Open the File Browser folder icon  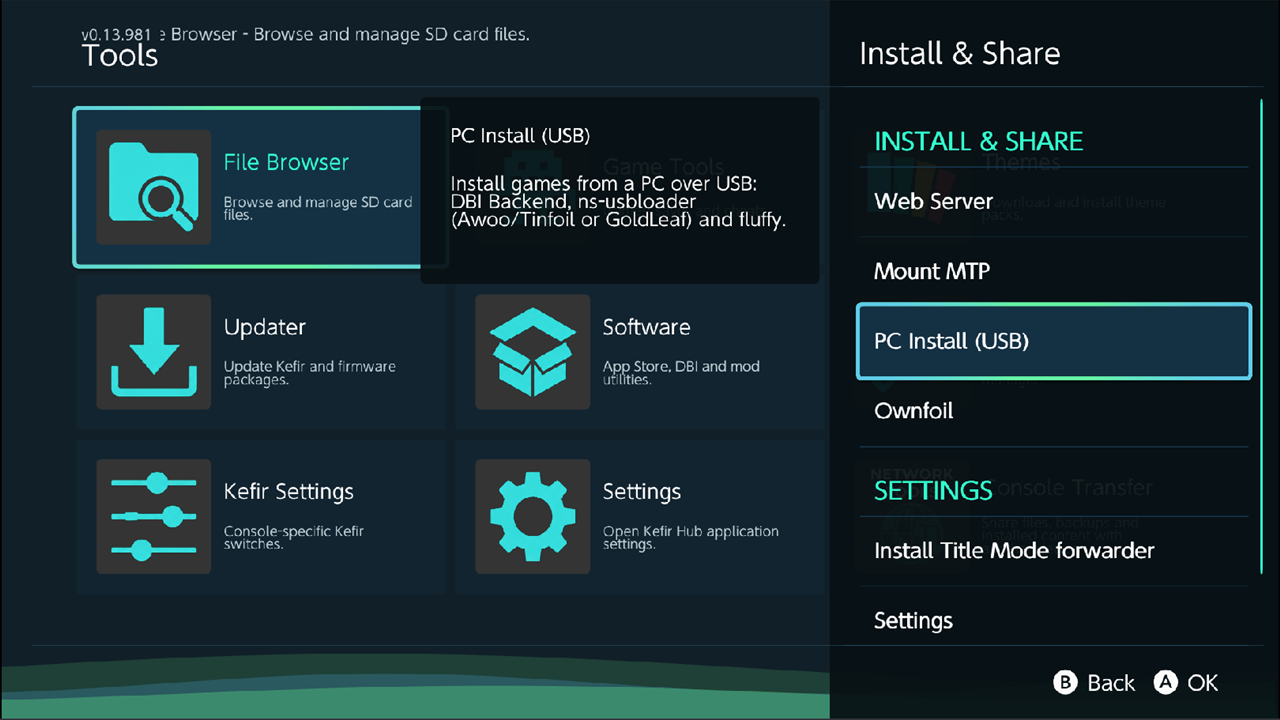(x=153, y=187)
